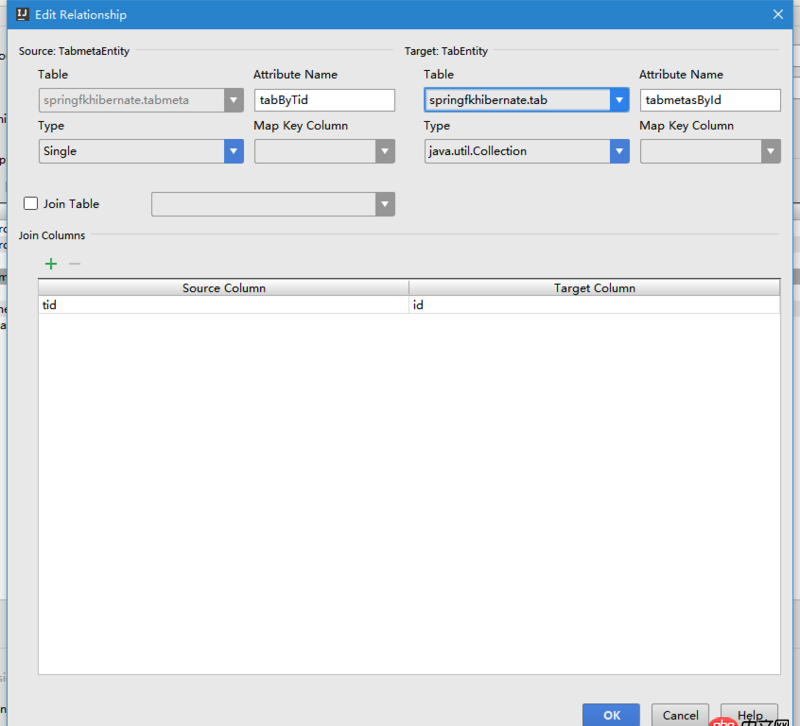Click the green plus add join column icon
The height and width of the screenshot is (726, 800).
point(51,264)
